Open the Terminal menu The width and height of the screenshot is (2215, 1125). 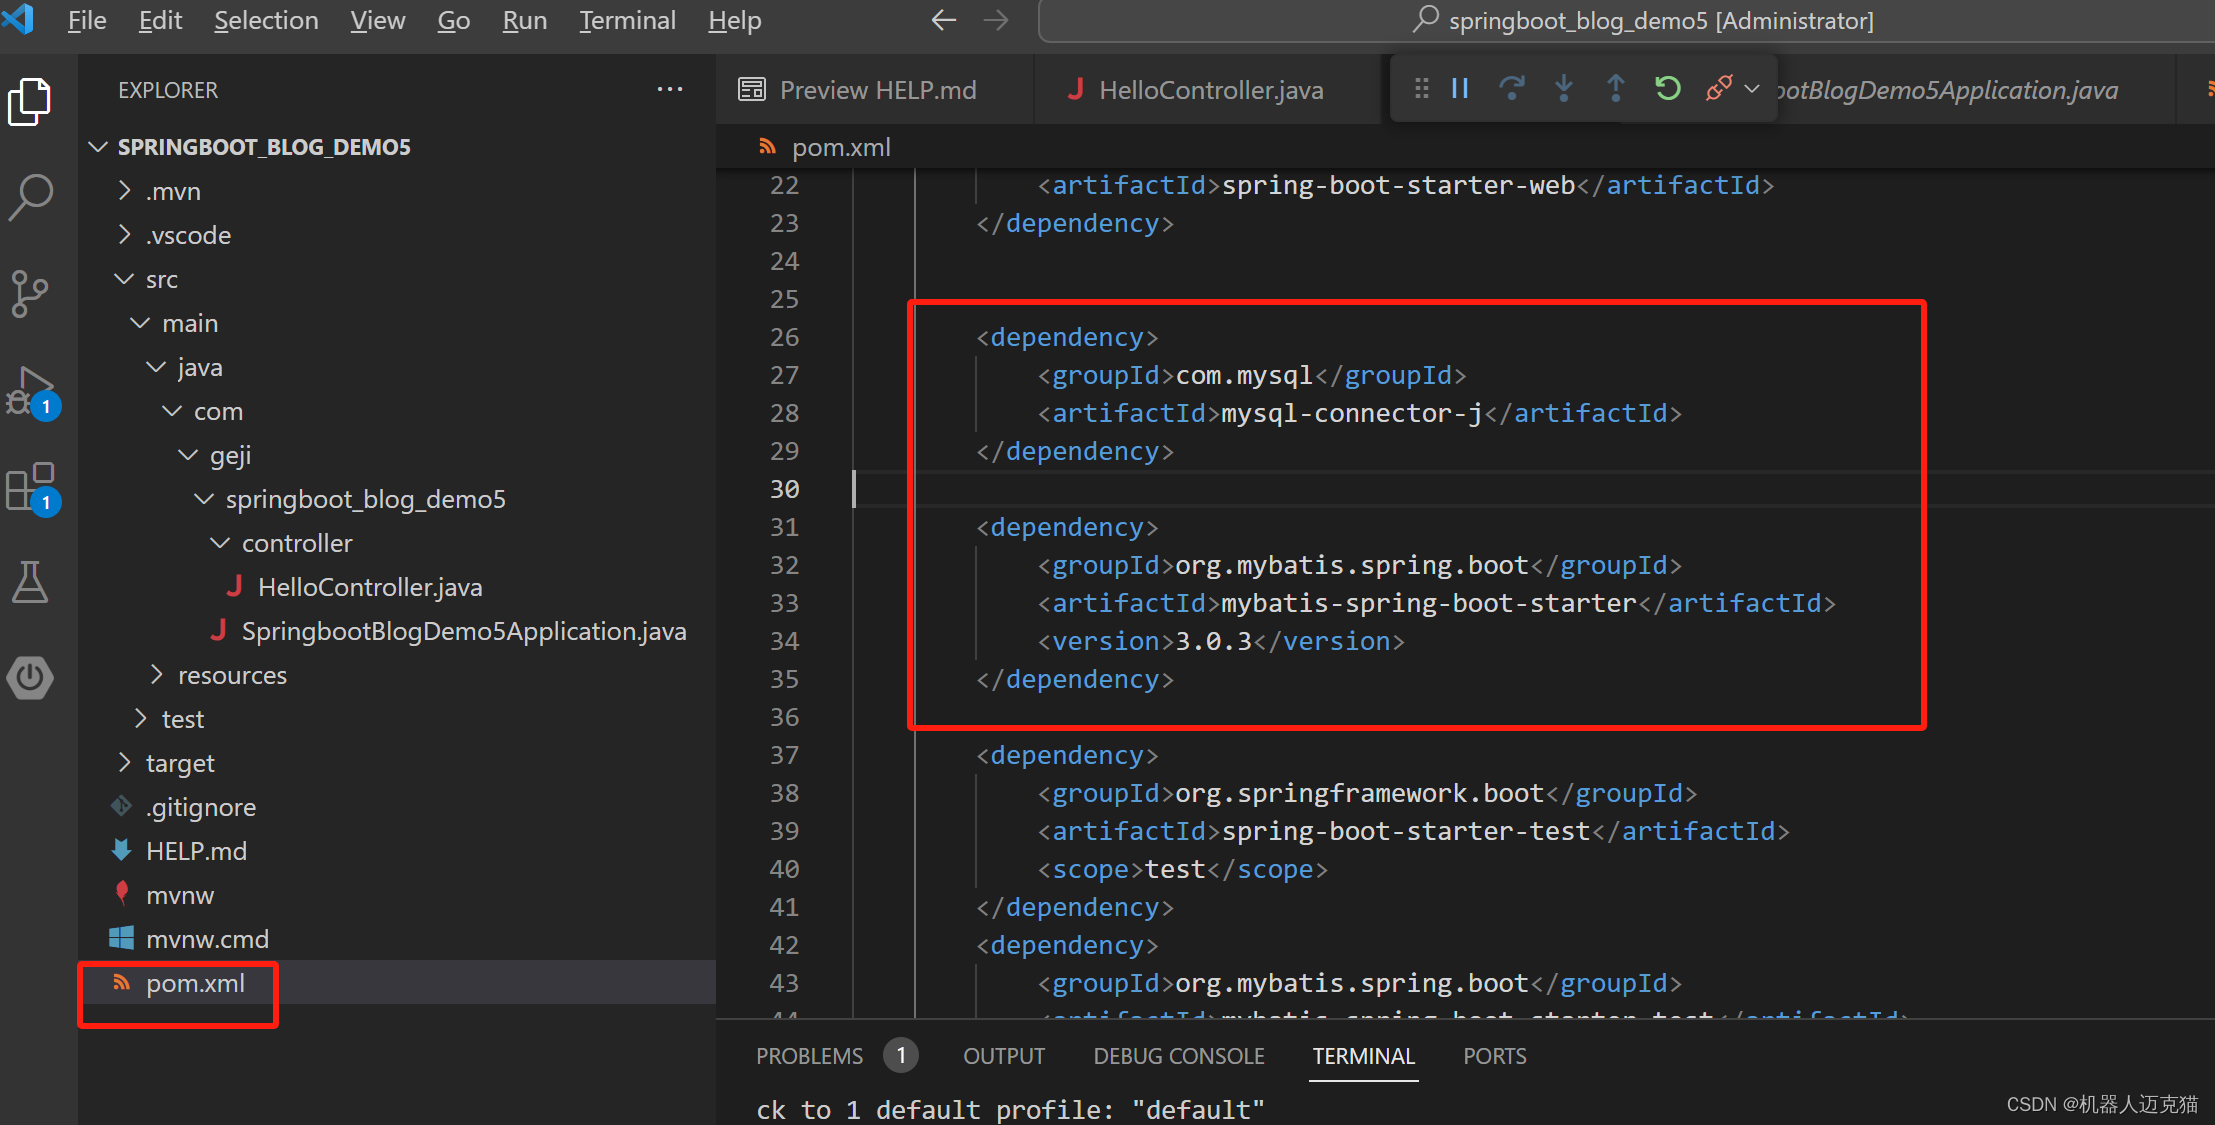coord(623,22)
